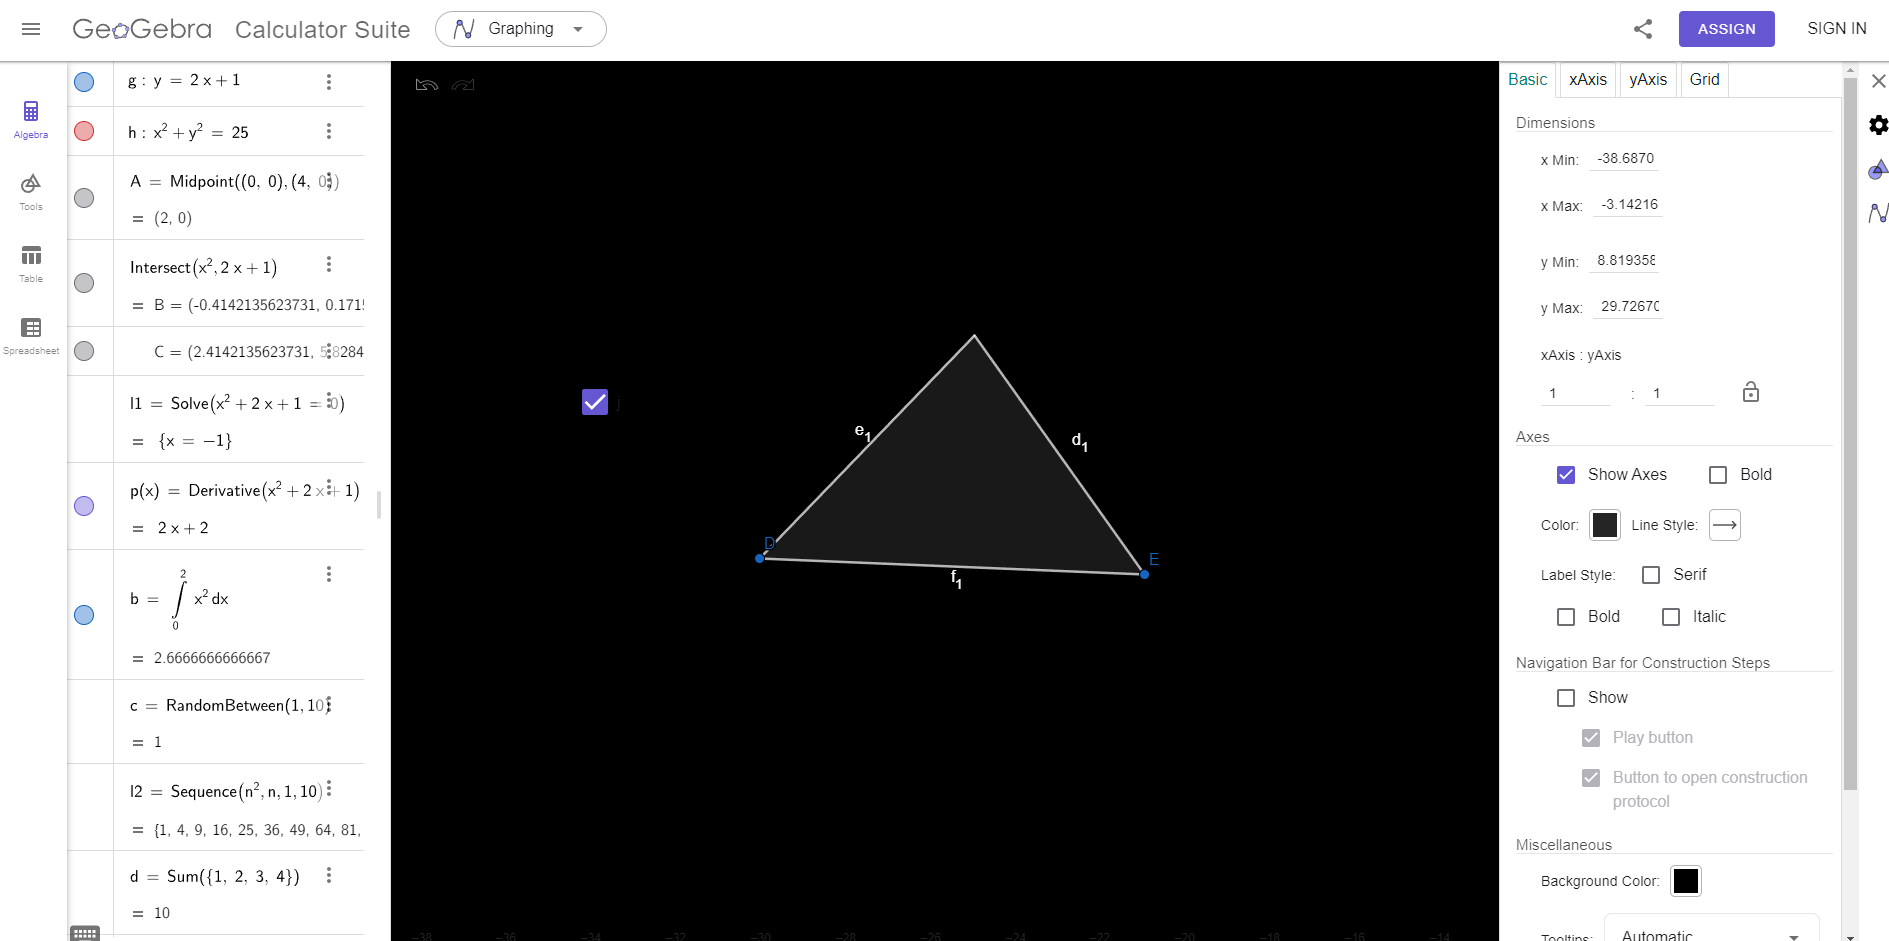Screen dimensions: 1889x941
Task: Open the Graphing app dropdown
Action: tap(521, 29)
